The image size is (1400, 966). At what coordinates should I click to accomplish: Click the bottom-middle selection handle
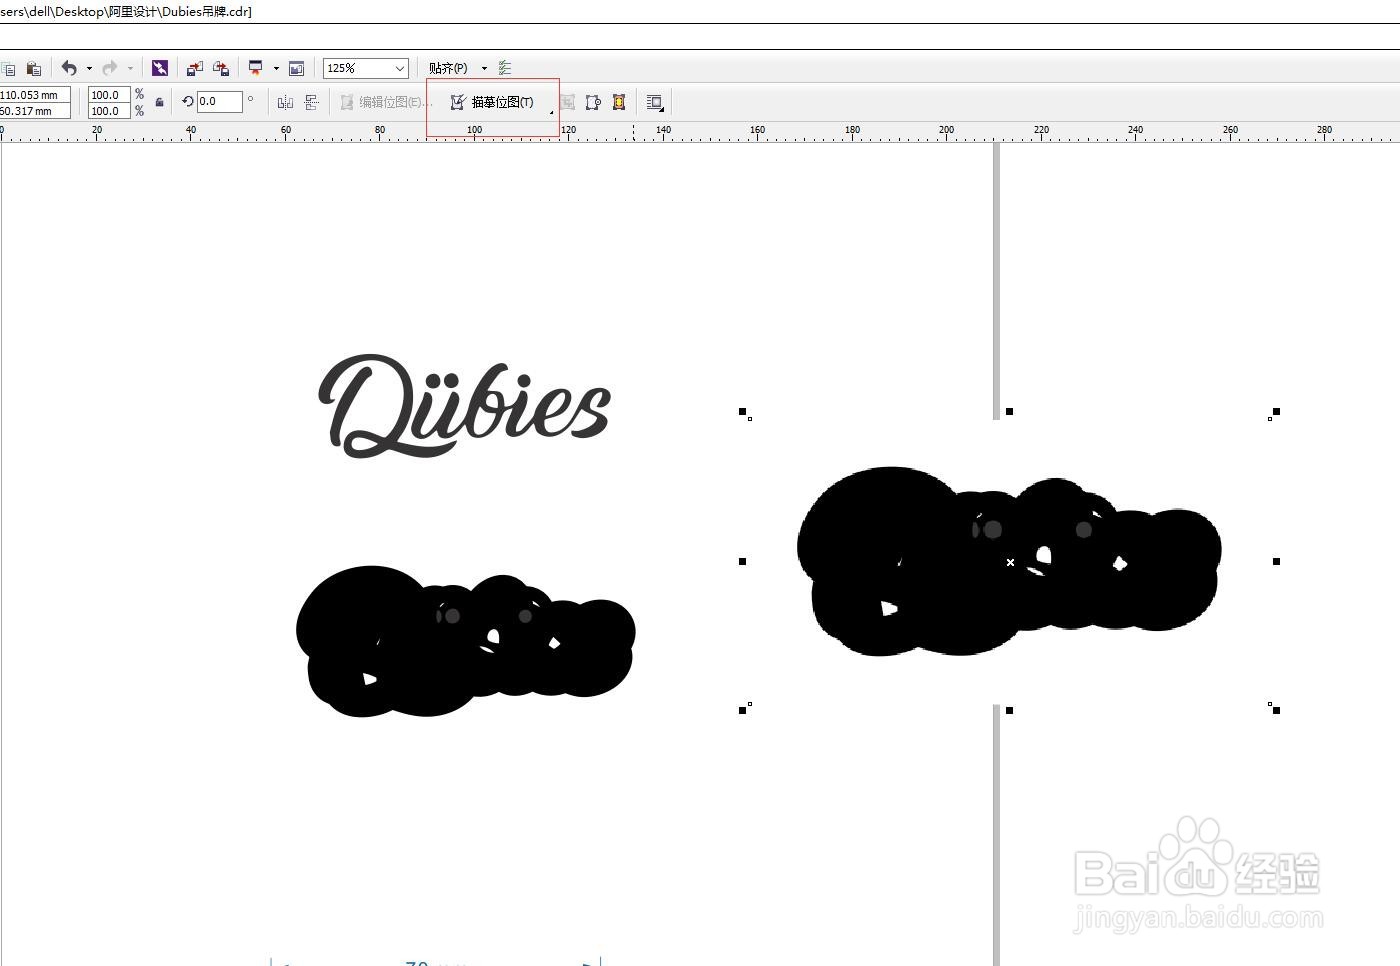coord(1009,710)
